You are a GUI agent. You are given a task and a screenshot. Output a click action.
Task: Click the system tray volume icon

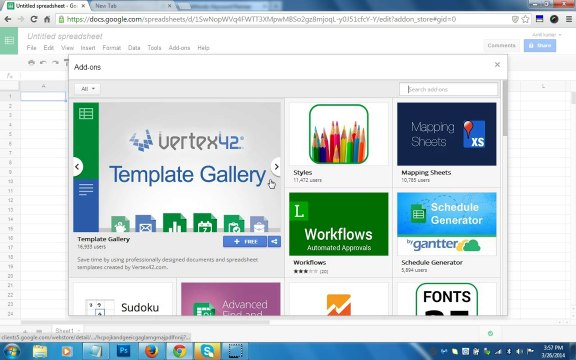(519, 352)
